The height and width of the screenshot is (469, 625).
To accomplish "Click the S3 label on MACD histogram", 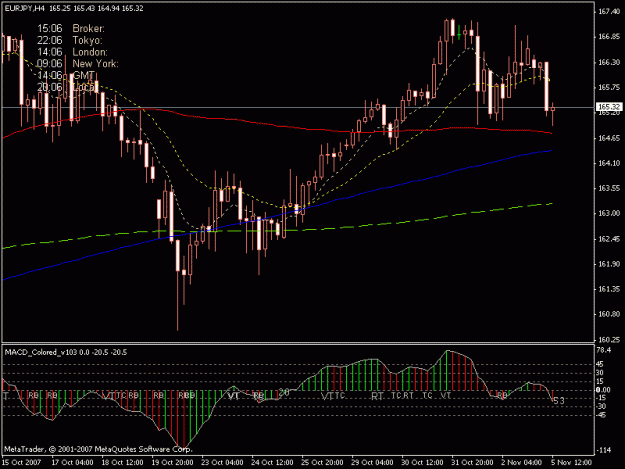I will [559, 401].
